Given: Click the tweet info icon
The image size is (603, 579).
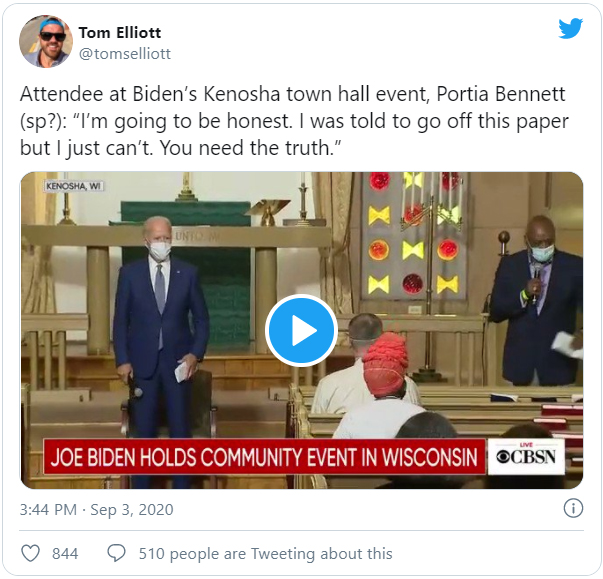Looking at the screenshot, I should pos(573,508).
